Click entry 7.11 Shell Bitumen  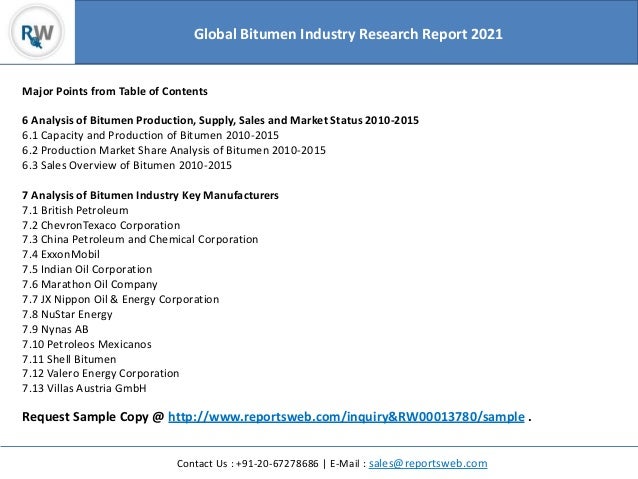click(69, 359)
